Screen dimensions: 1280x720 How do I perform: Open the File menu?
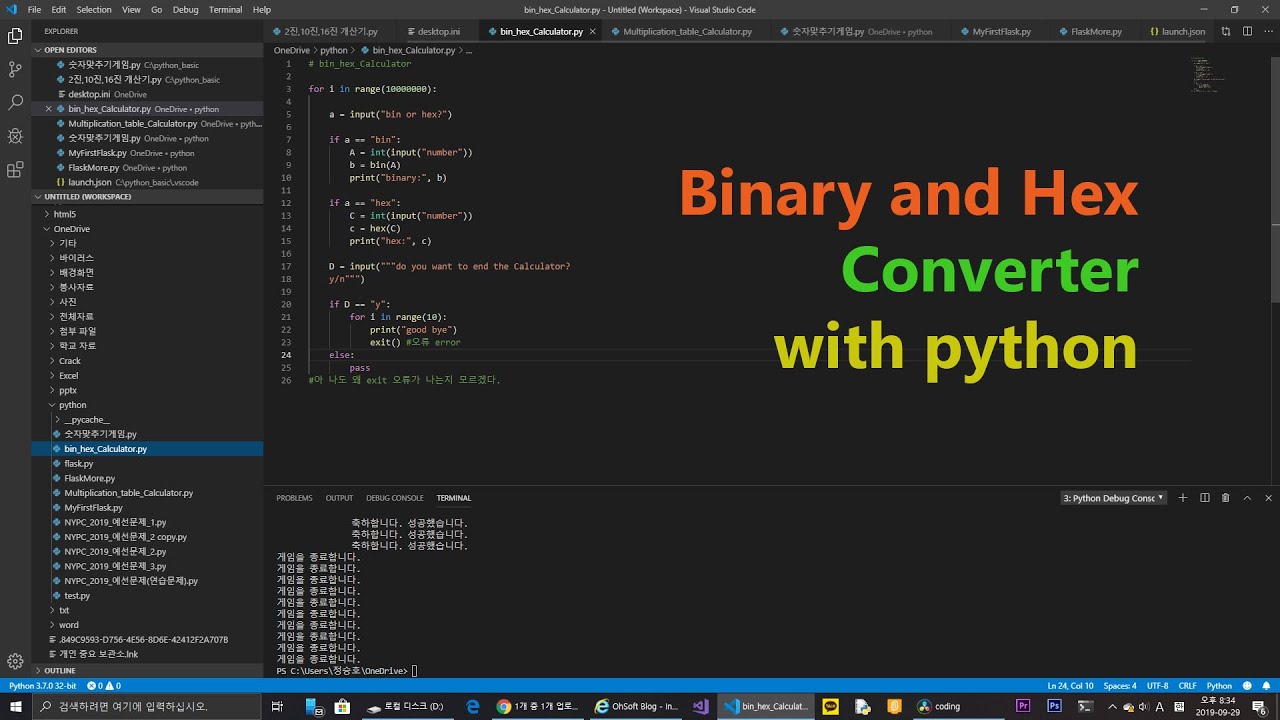tap(34, 10)
